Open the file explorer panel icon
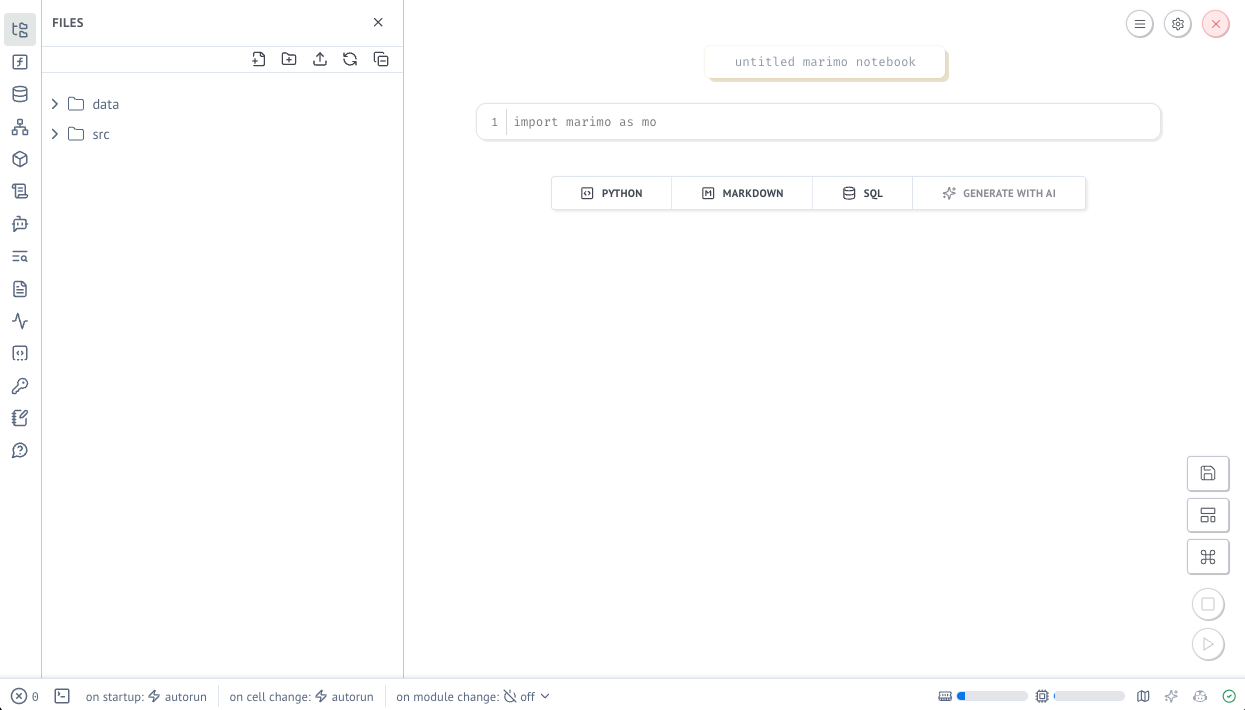Image resolution: width=1245 pixels, height=710 pixels. click(x=20, y=30)
